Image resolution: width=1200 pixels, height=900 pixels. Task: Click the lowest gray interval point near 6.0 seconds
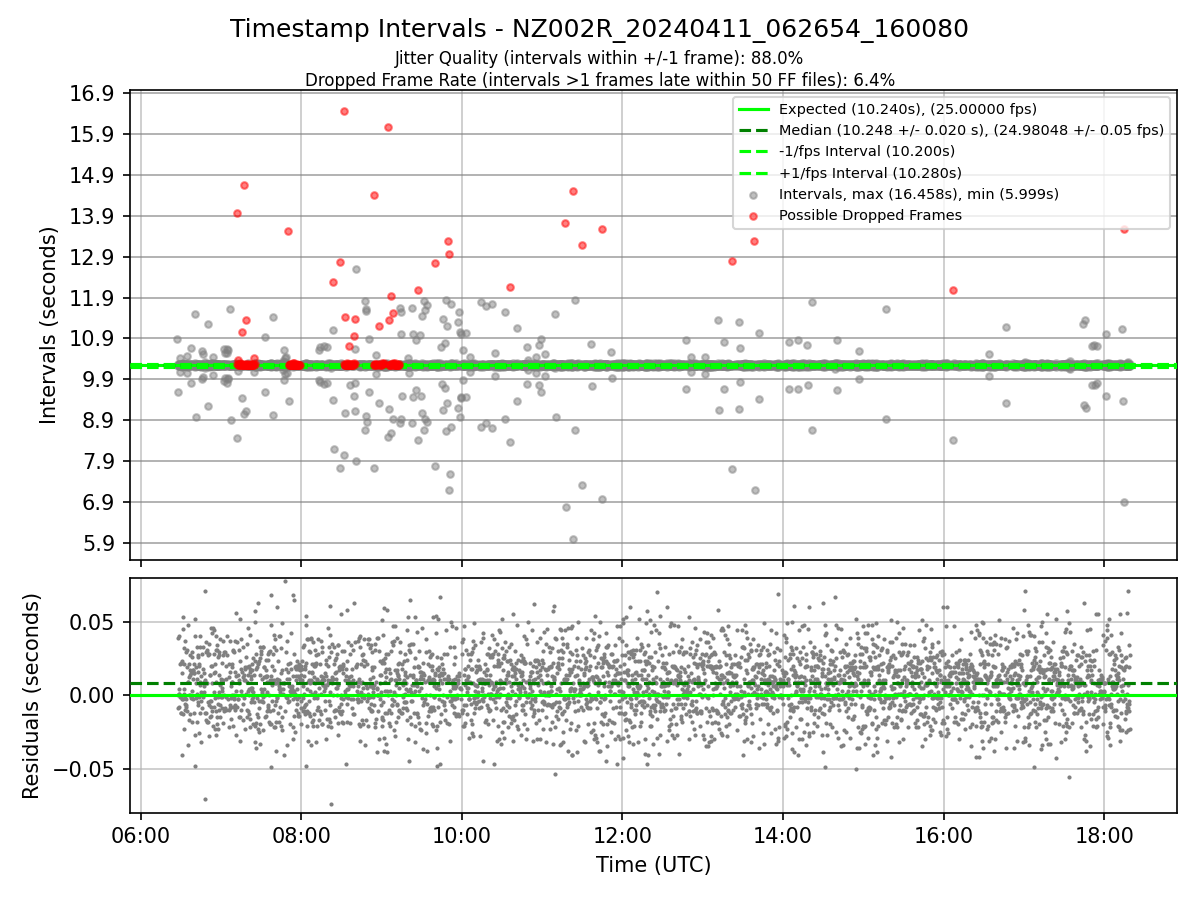[573, 539]
